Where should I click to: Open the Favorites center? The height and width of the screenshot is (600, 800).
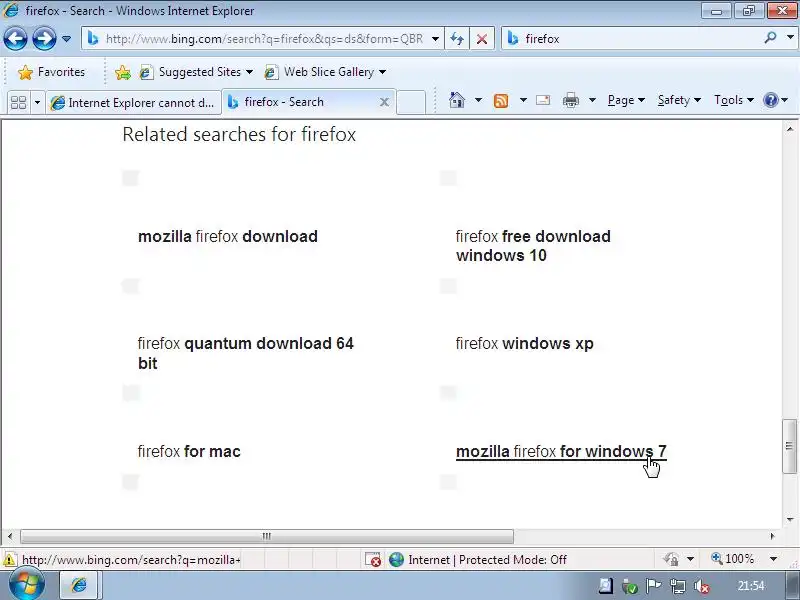51,72
